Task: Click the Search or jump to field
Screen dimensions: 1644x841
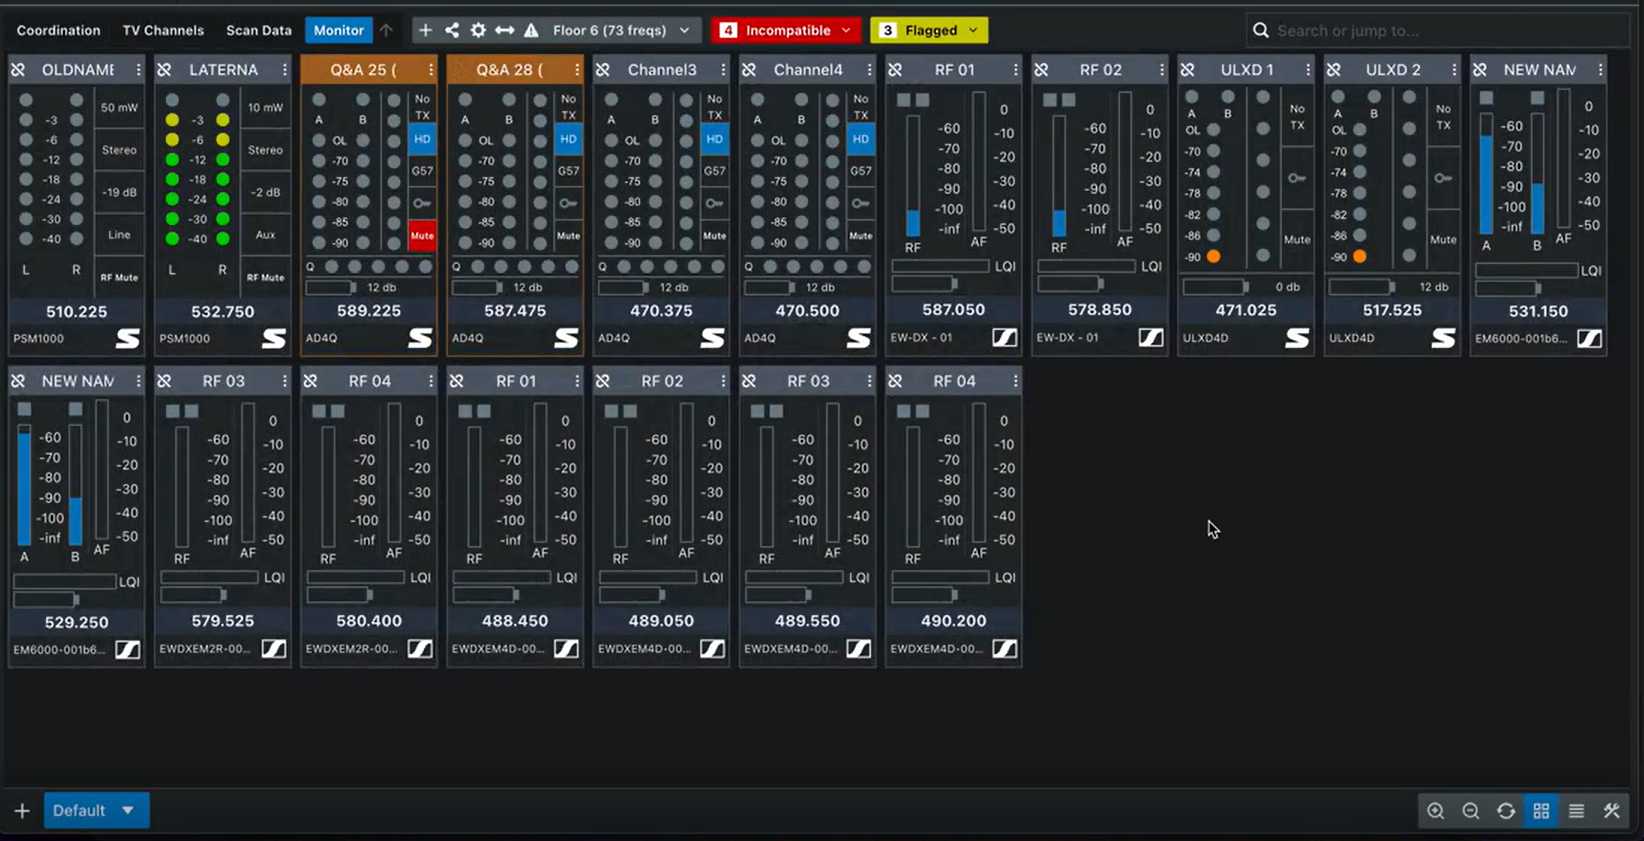Action: [x=1440, y=30]
